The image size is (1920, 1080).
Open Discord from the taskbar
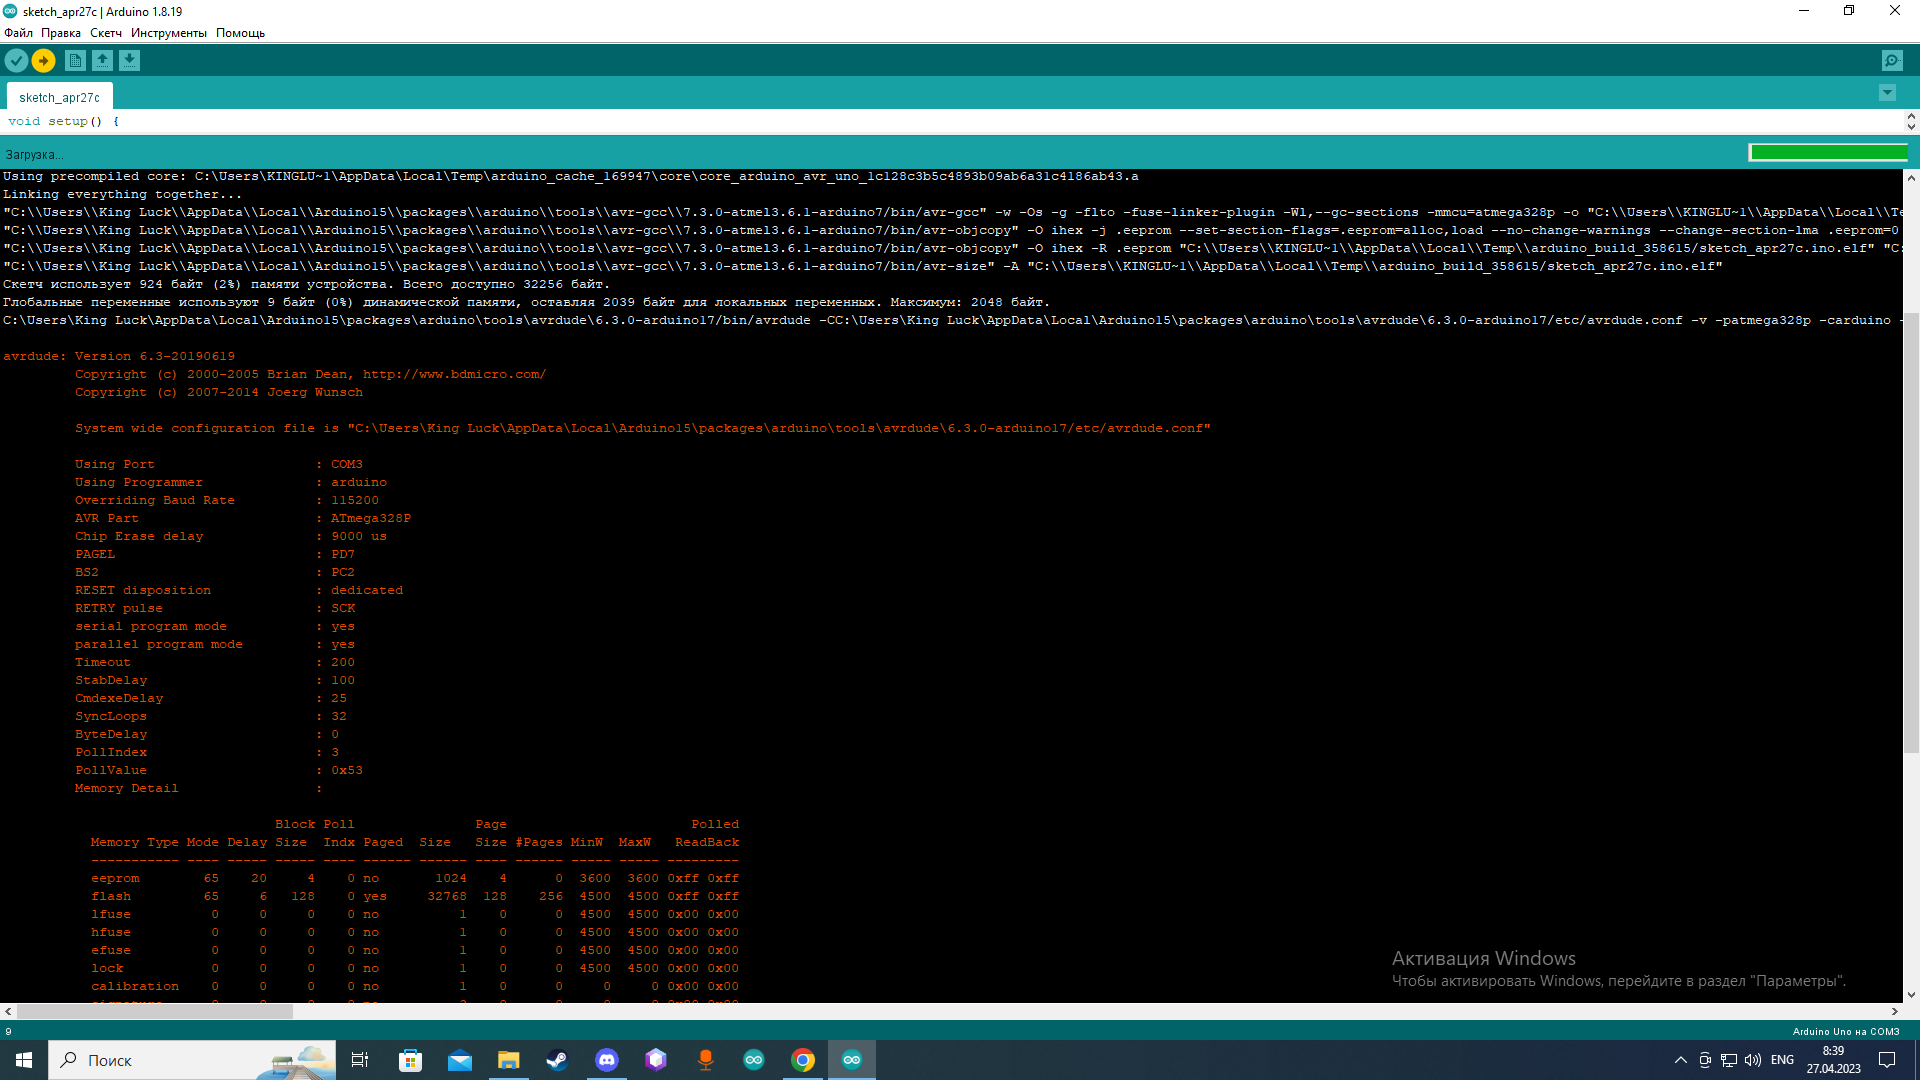point(606,1060)
